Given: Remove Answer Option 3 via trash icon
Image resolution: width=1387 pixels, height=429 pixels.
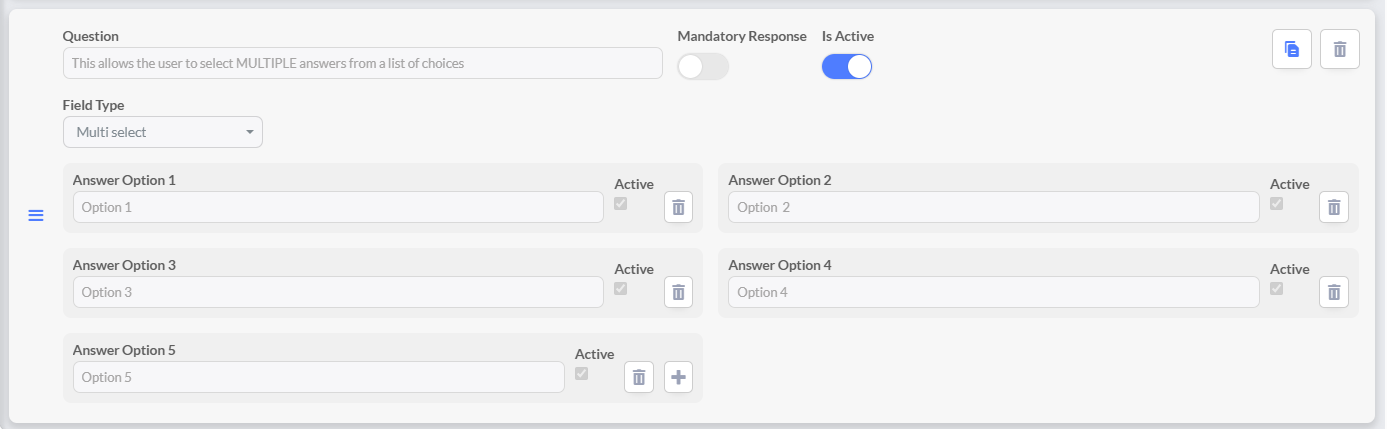Looking at the screenshot, I should click(678, 292).
